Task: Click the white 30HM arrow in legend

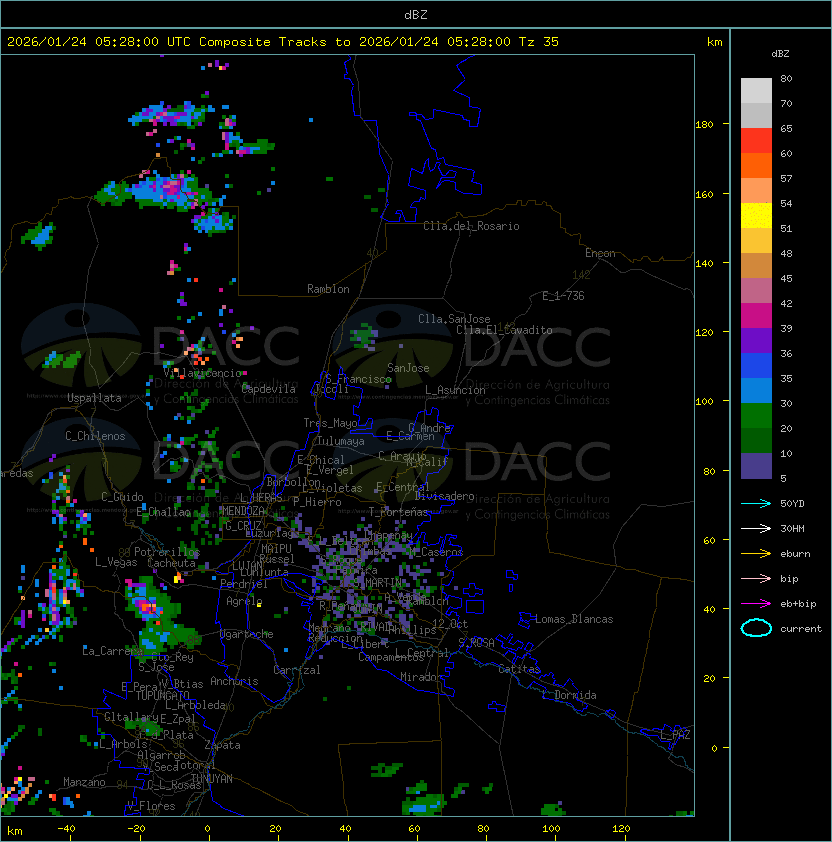Action: pos(756,528)
